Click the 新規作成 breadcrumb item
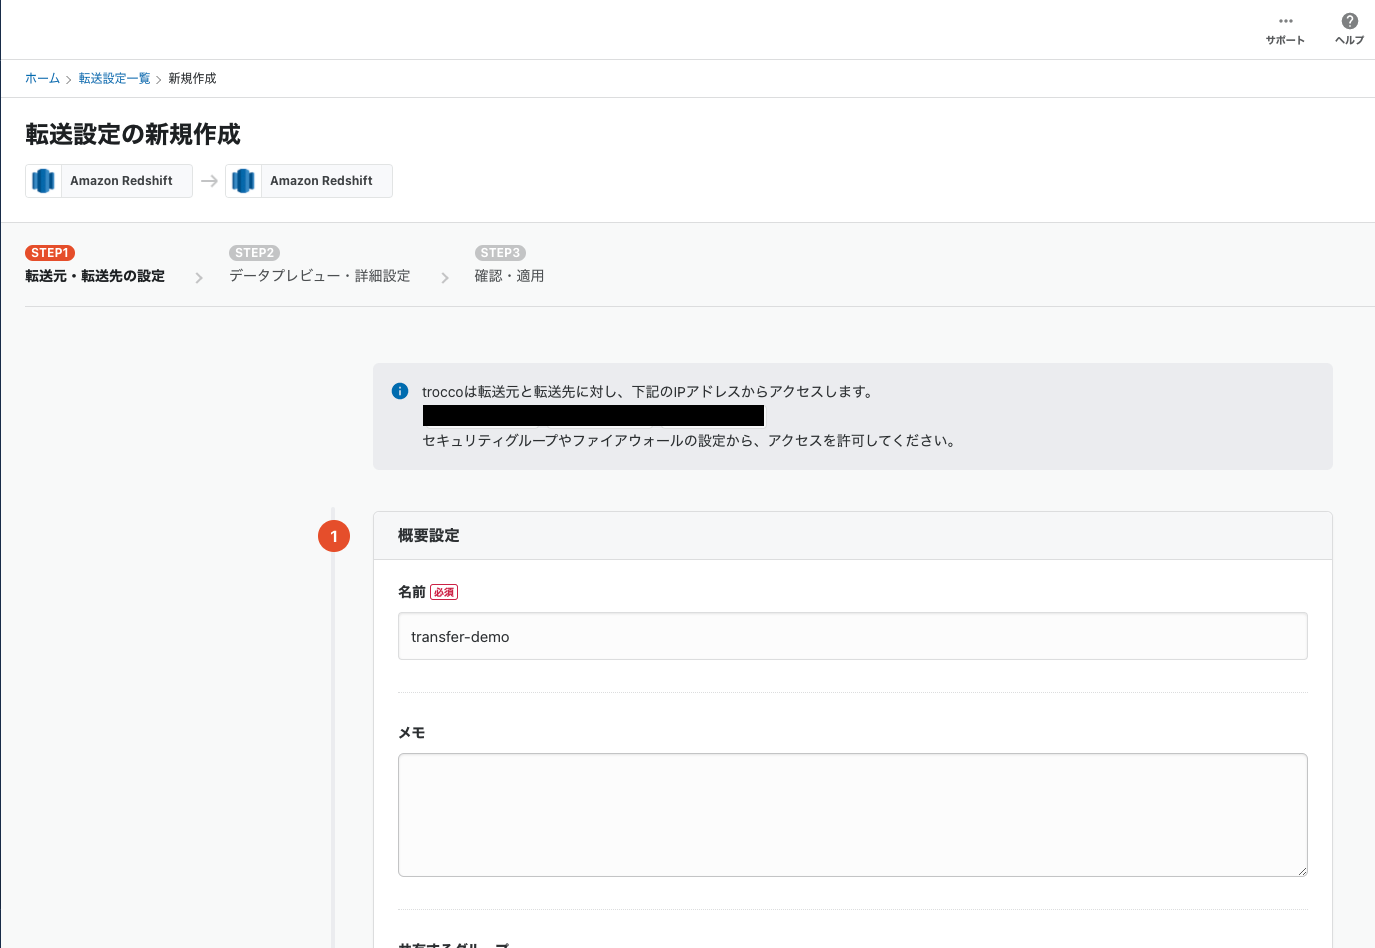 (x=191, y=78)
